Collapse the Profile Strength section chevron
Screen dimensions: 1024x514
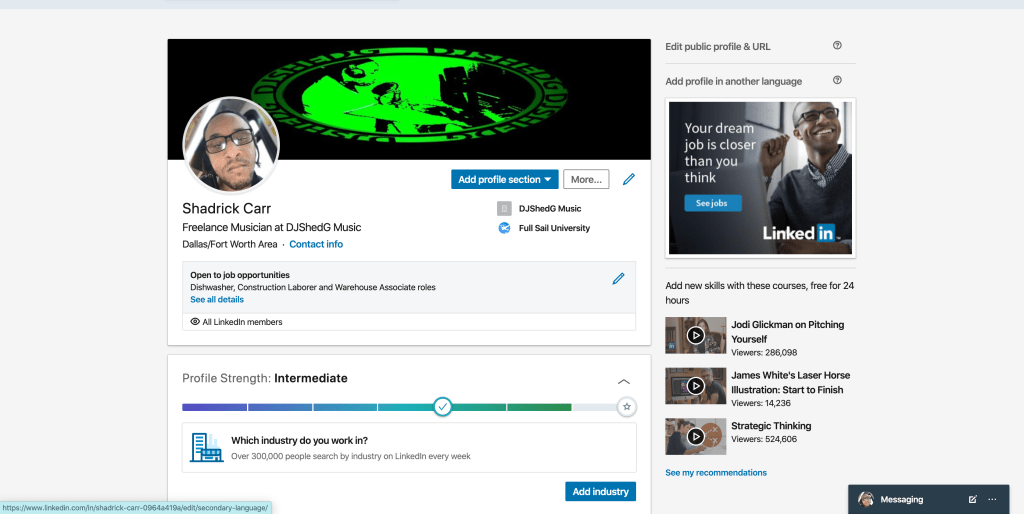[x=624, y=381]
